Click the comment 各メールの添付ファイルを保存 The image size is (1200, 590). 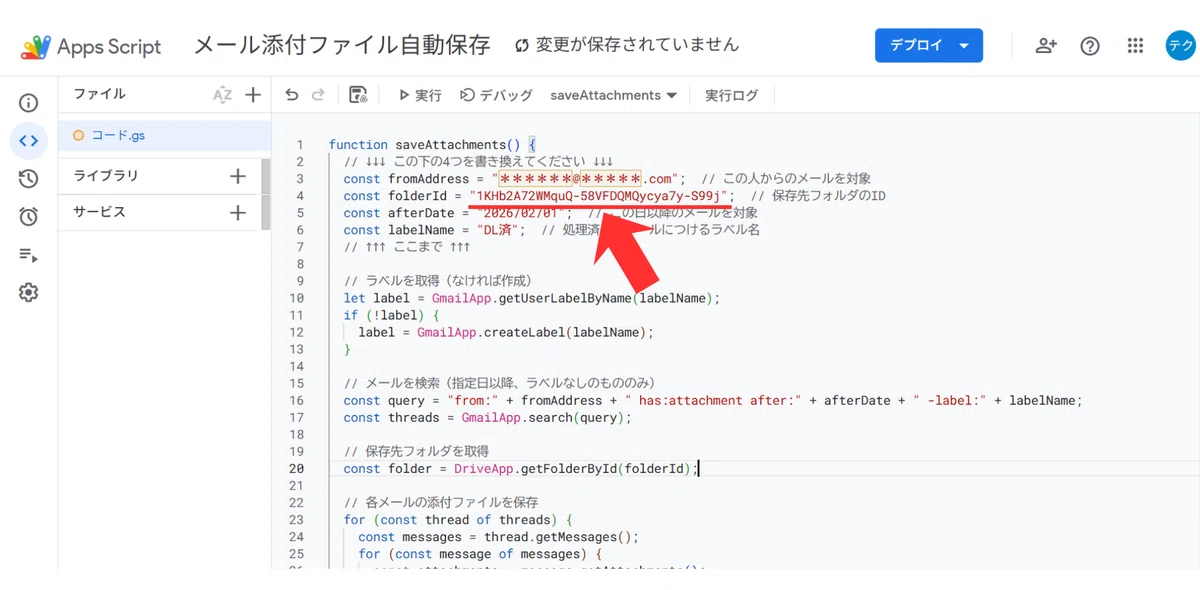(x=441, y=502)
